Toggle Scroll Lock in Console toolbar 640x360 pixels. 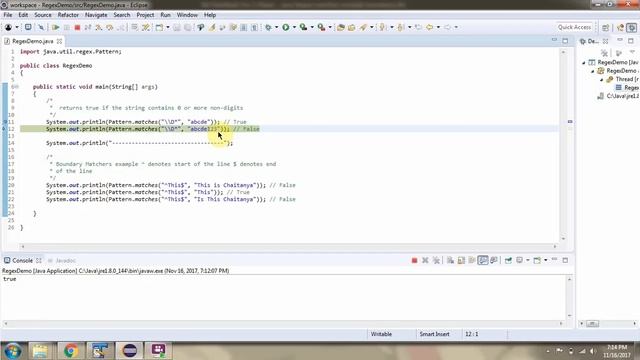point(461,260)
